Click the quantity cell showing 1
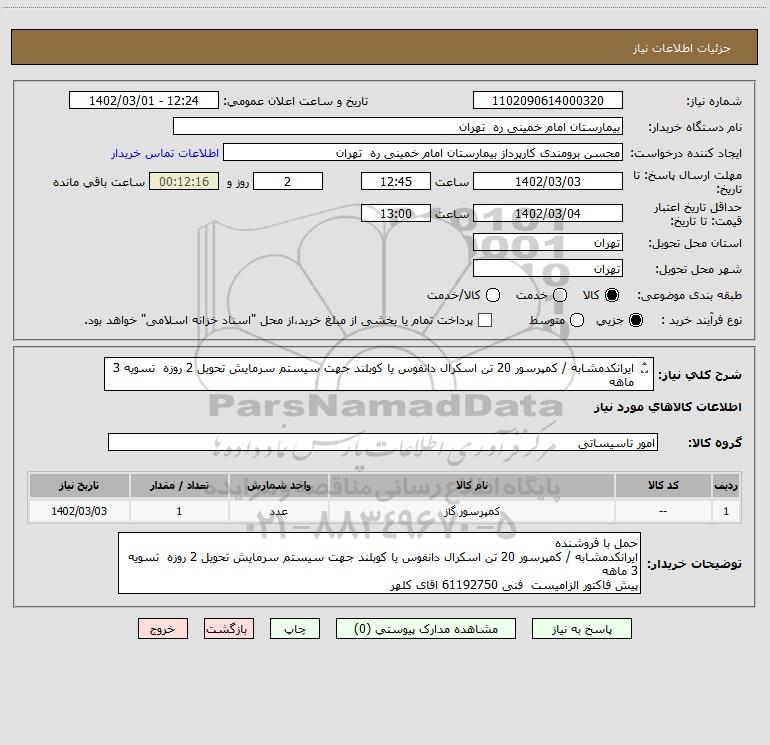This screenshot has width=770, height=745. 179,511
